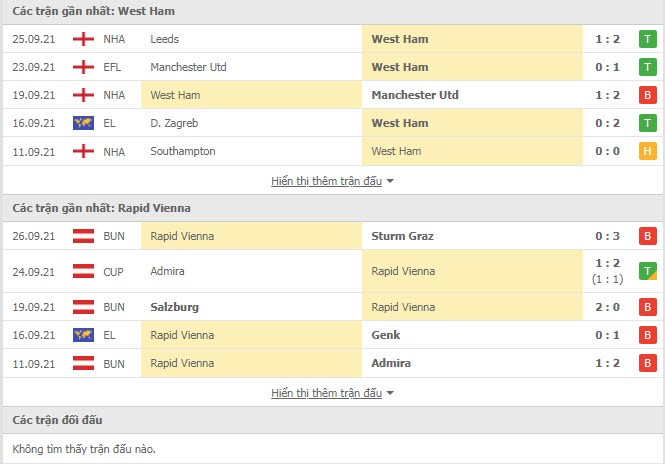Click England flag beside Leeds match
This screenshot has height=464, width=665.
click(83, 39)
